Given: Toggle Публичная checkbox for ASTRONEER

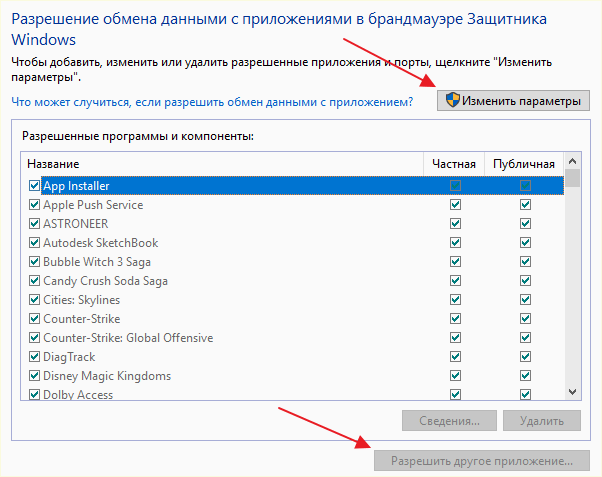Looking at the screenshot, I should (525, 224).
